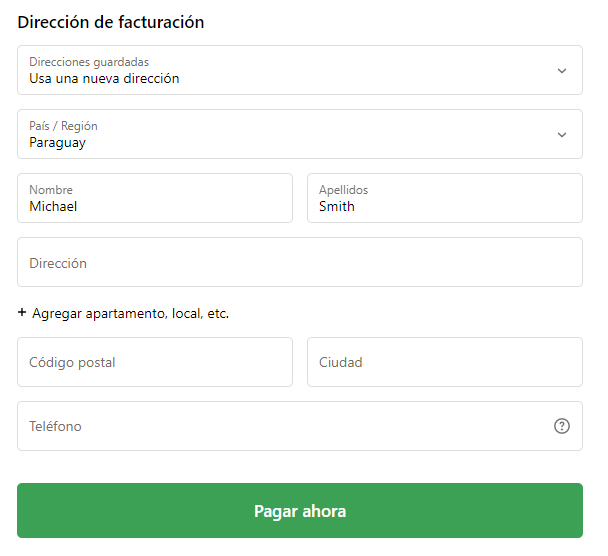608x556 pixels.
Task: Click the chevron arrow in País / Región
Action: (562, 135)
